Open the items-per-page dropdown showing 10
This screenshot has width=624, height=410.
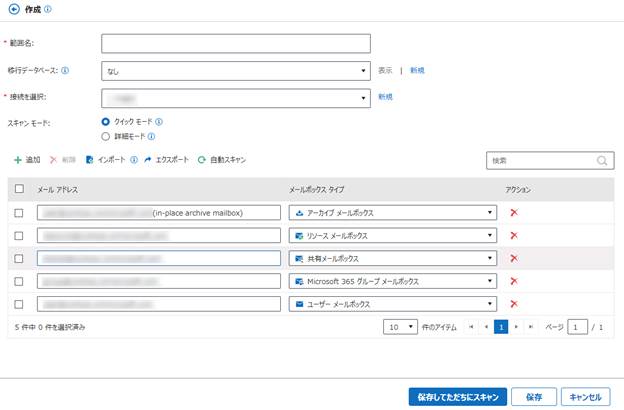tap(400, 327)
